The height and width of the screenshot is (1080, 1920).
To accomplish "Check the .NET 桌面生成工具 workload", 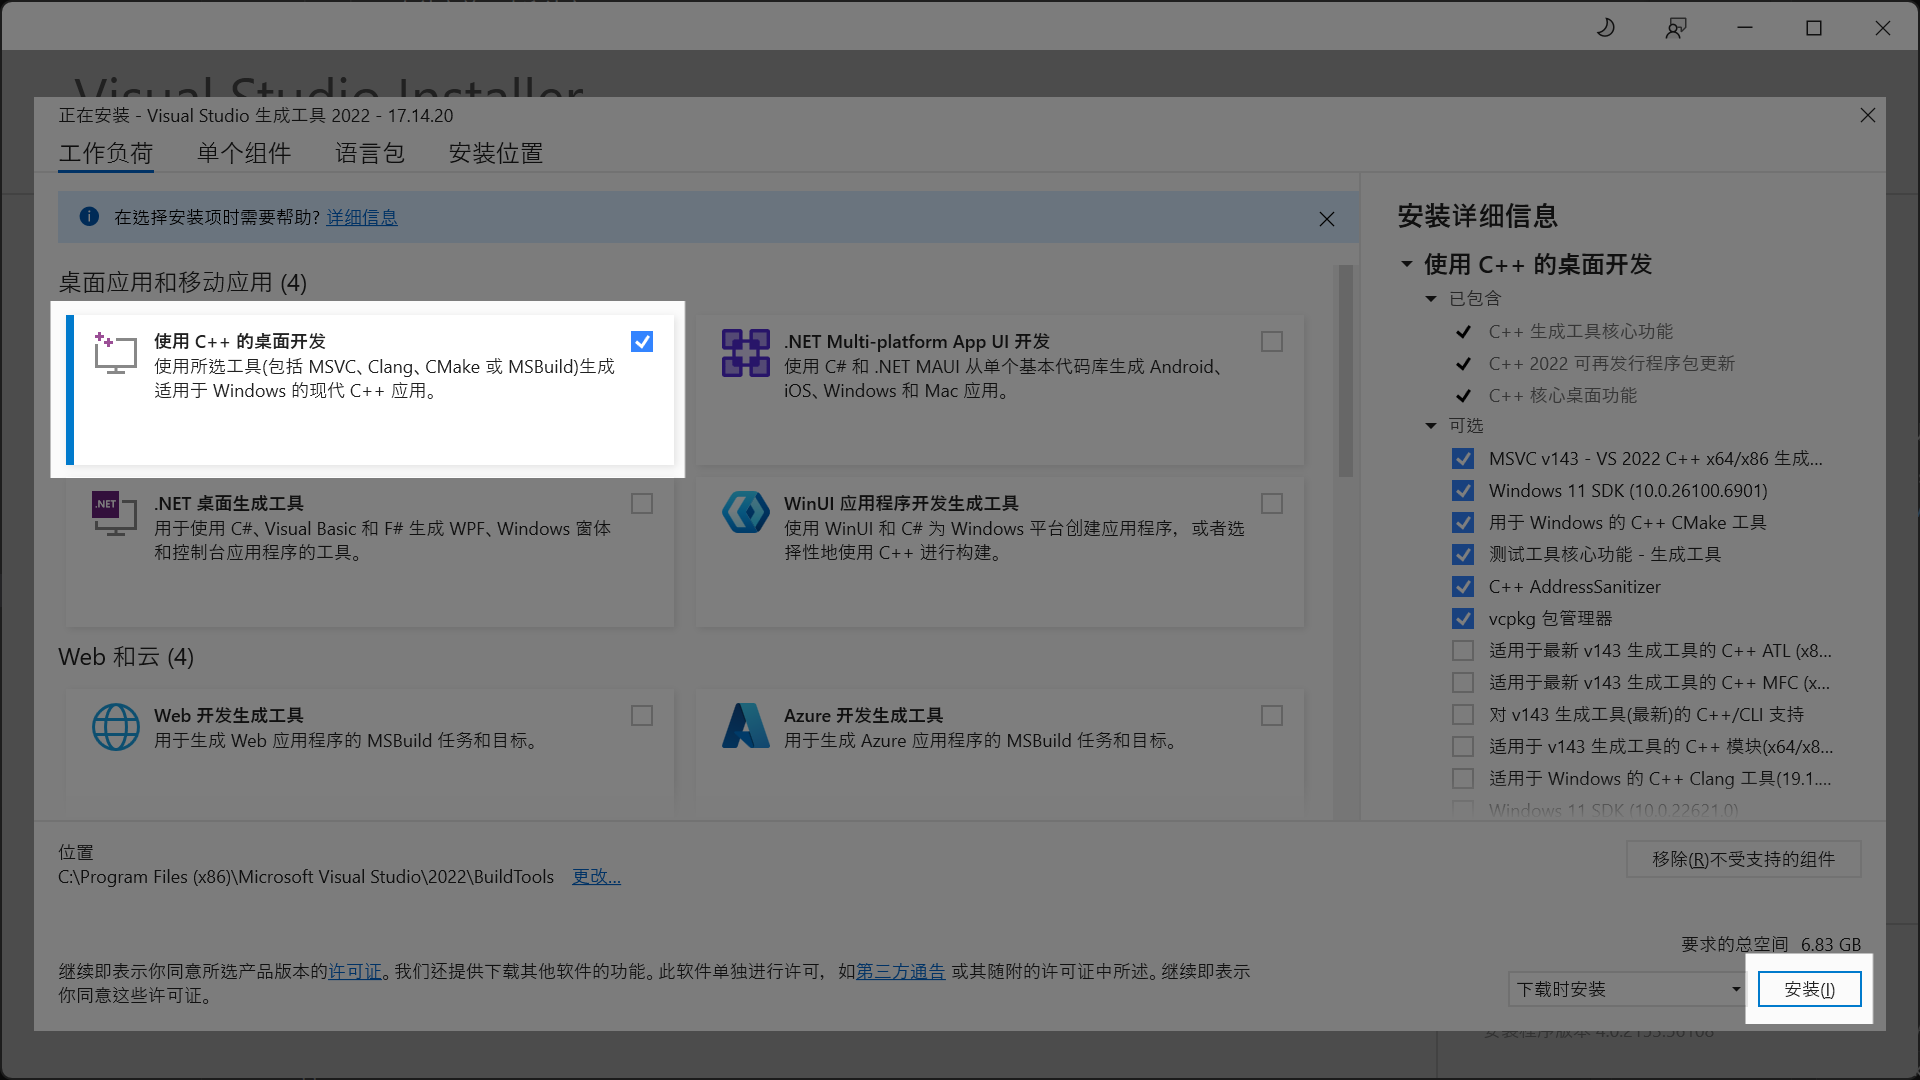I will click(x=642, y=504).
